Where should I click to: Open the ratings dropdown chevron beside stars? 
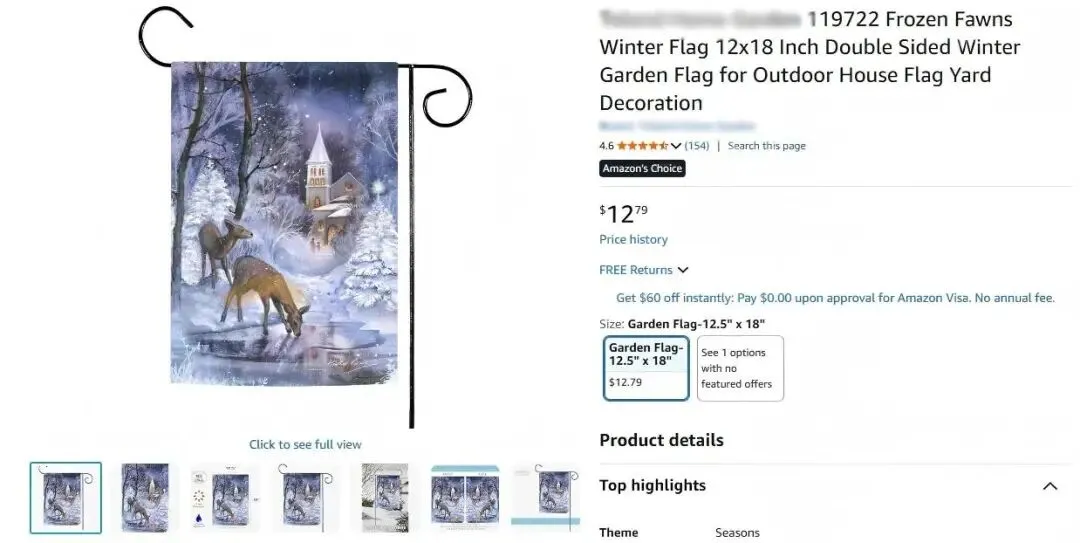point(676,145)
